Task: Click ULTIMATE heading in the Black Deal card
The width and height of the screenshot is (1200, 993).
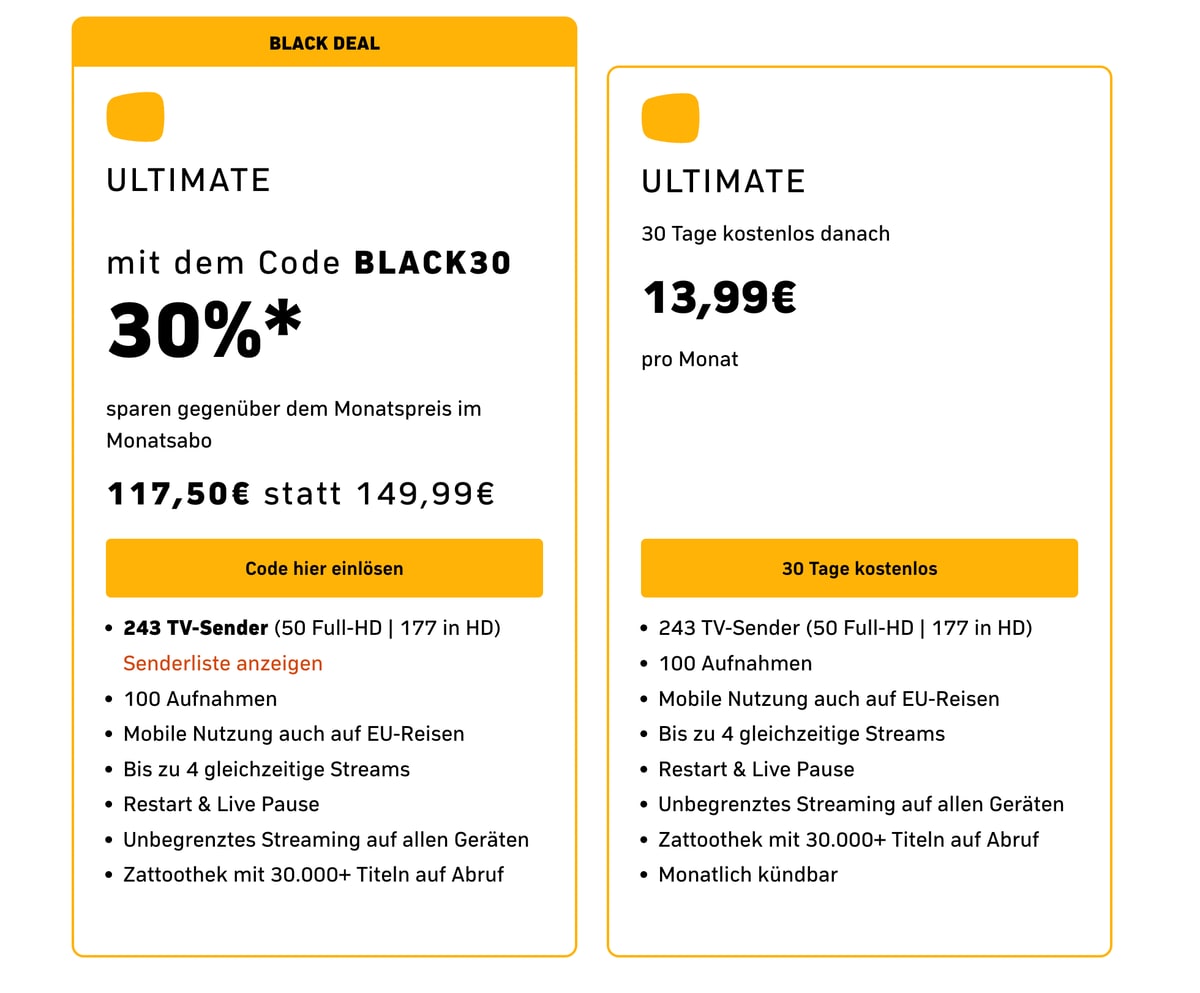Action: pos(189,180)
